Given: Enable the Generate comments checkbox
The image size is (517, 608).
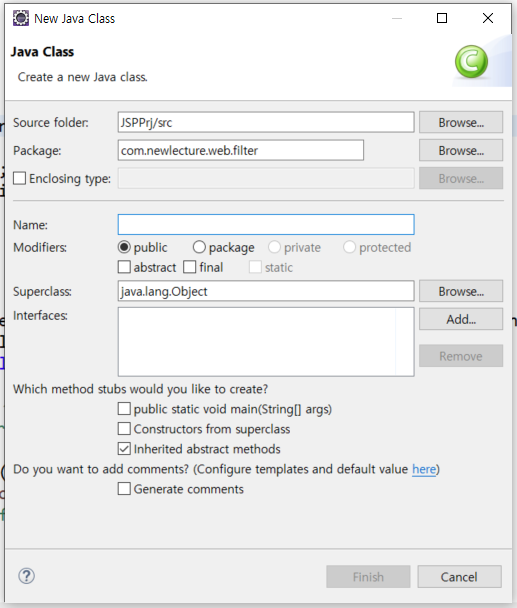Looking at the screenshot, I should pyautogui.click(x=124, y=489).
